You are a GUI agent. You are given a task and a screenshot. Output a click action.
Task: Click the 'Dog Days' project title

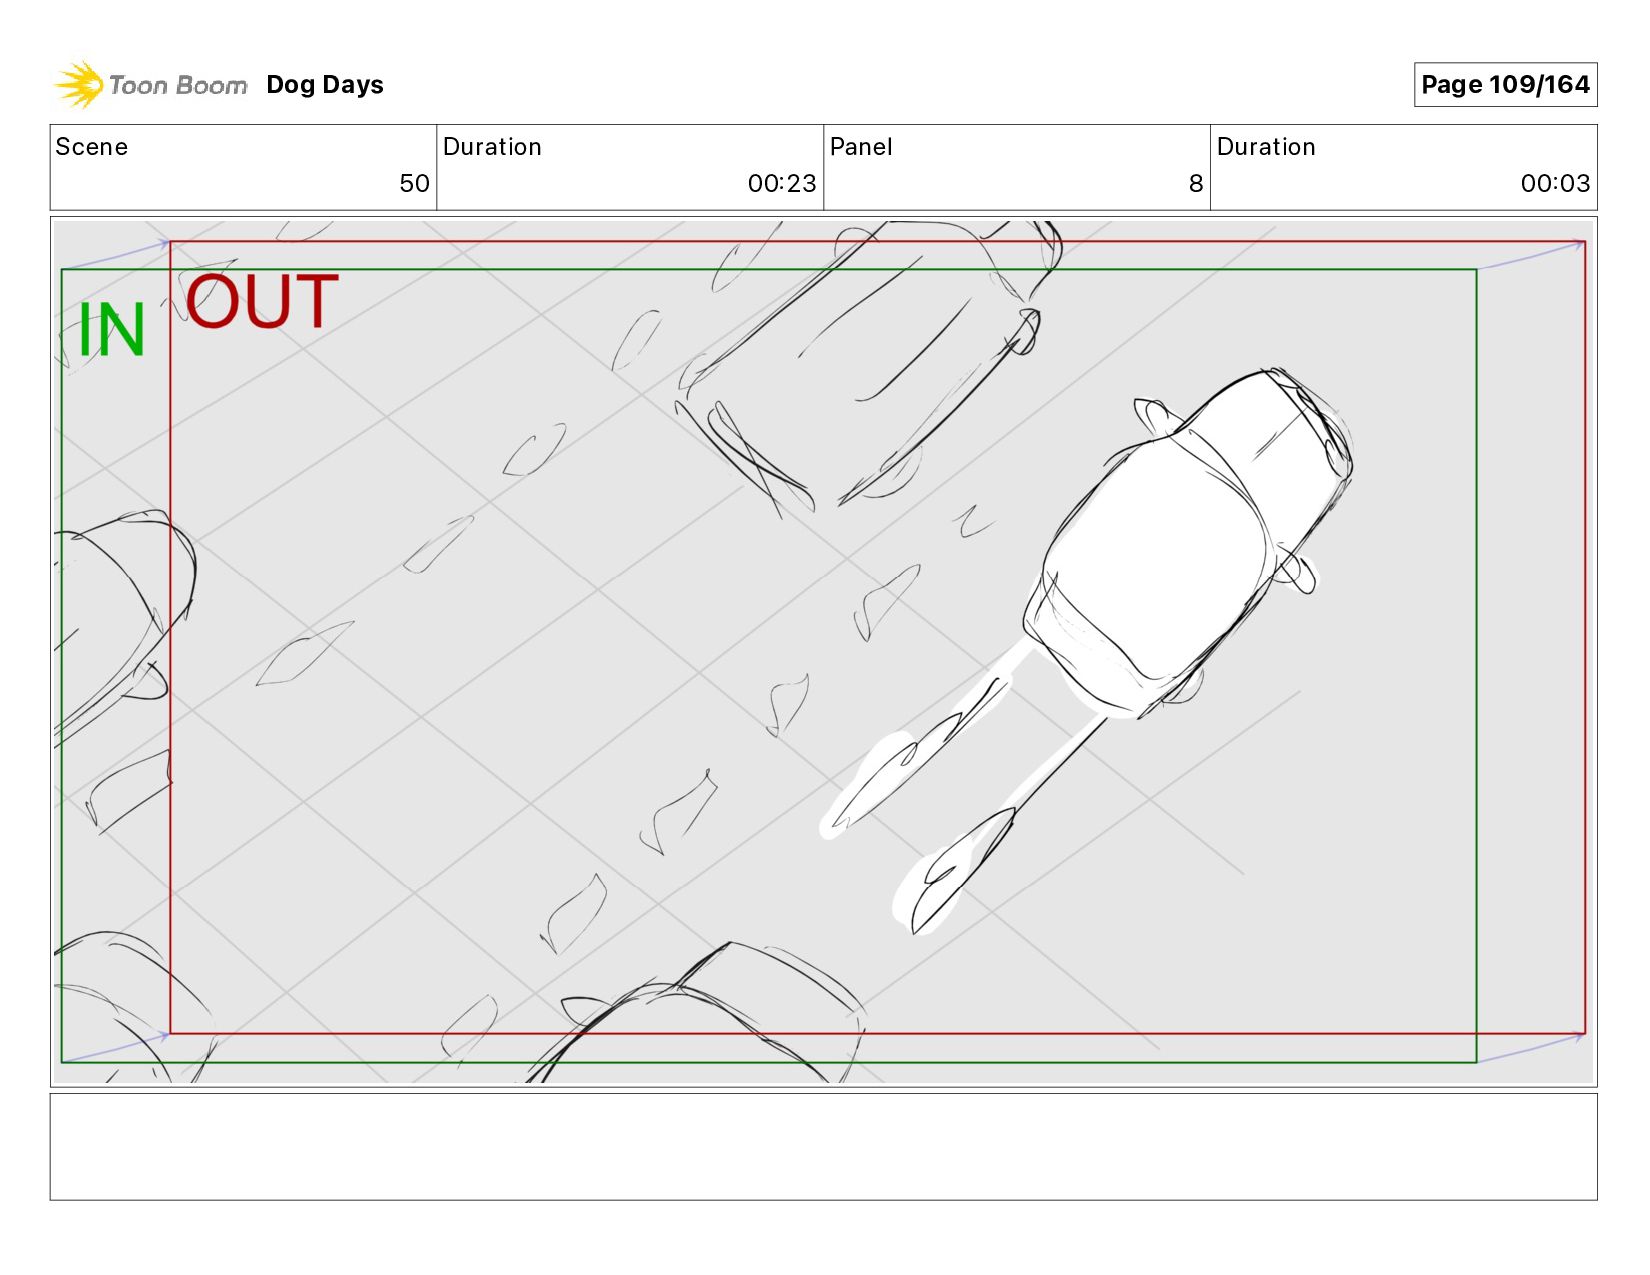(325, 85)
